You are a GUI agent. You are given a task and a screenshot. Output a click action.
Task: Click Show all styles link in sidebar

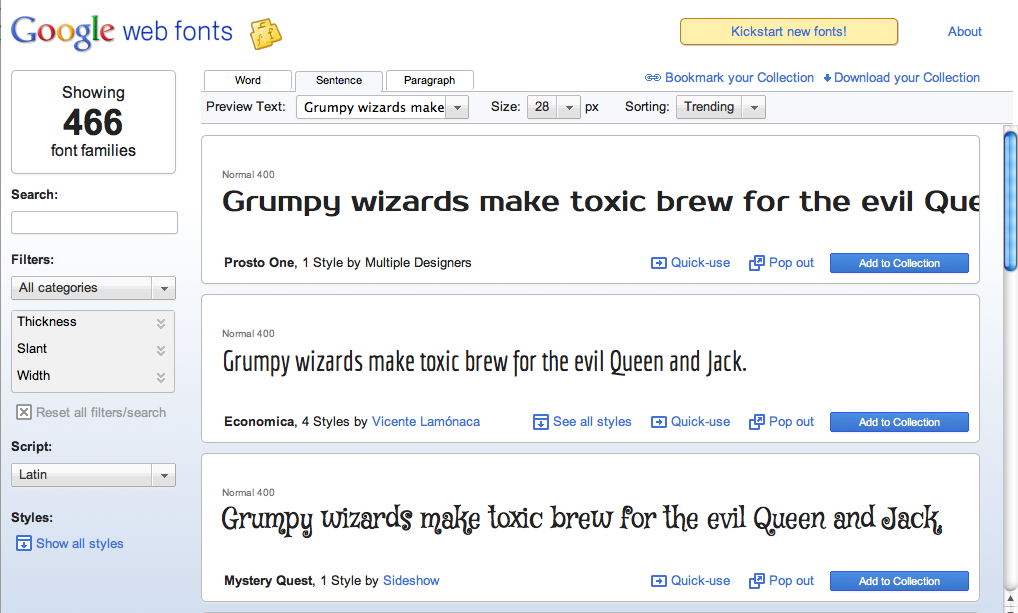[80, 544]
